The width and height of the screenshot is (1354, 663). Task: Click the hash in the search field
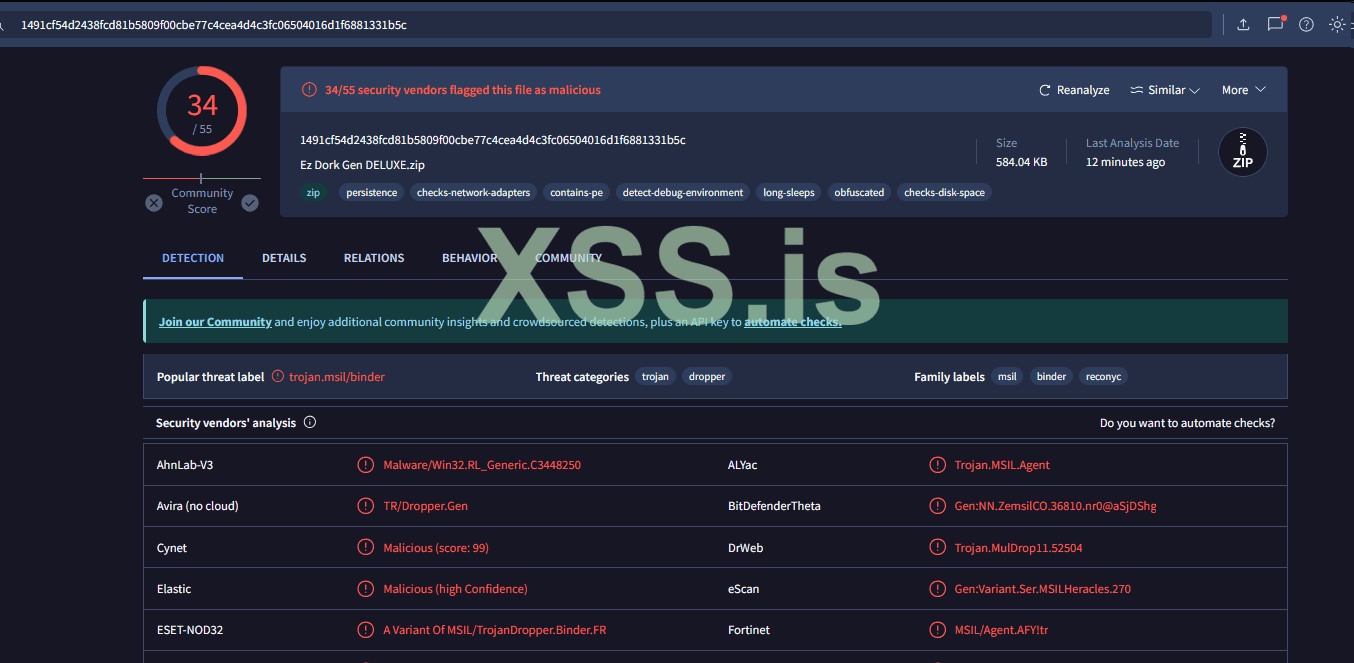214,25
